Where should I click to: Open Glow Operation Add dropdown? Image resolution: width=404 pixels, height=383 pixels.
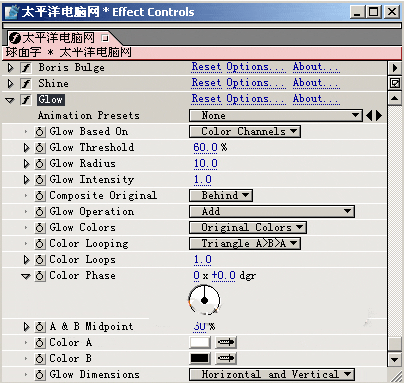tap(272, 212)
